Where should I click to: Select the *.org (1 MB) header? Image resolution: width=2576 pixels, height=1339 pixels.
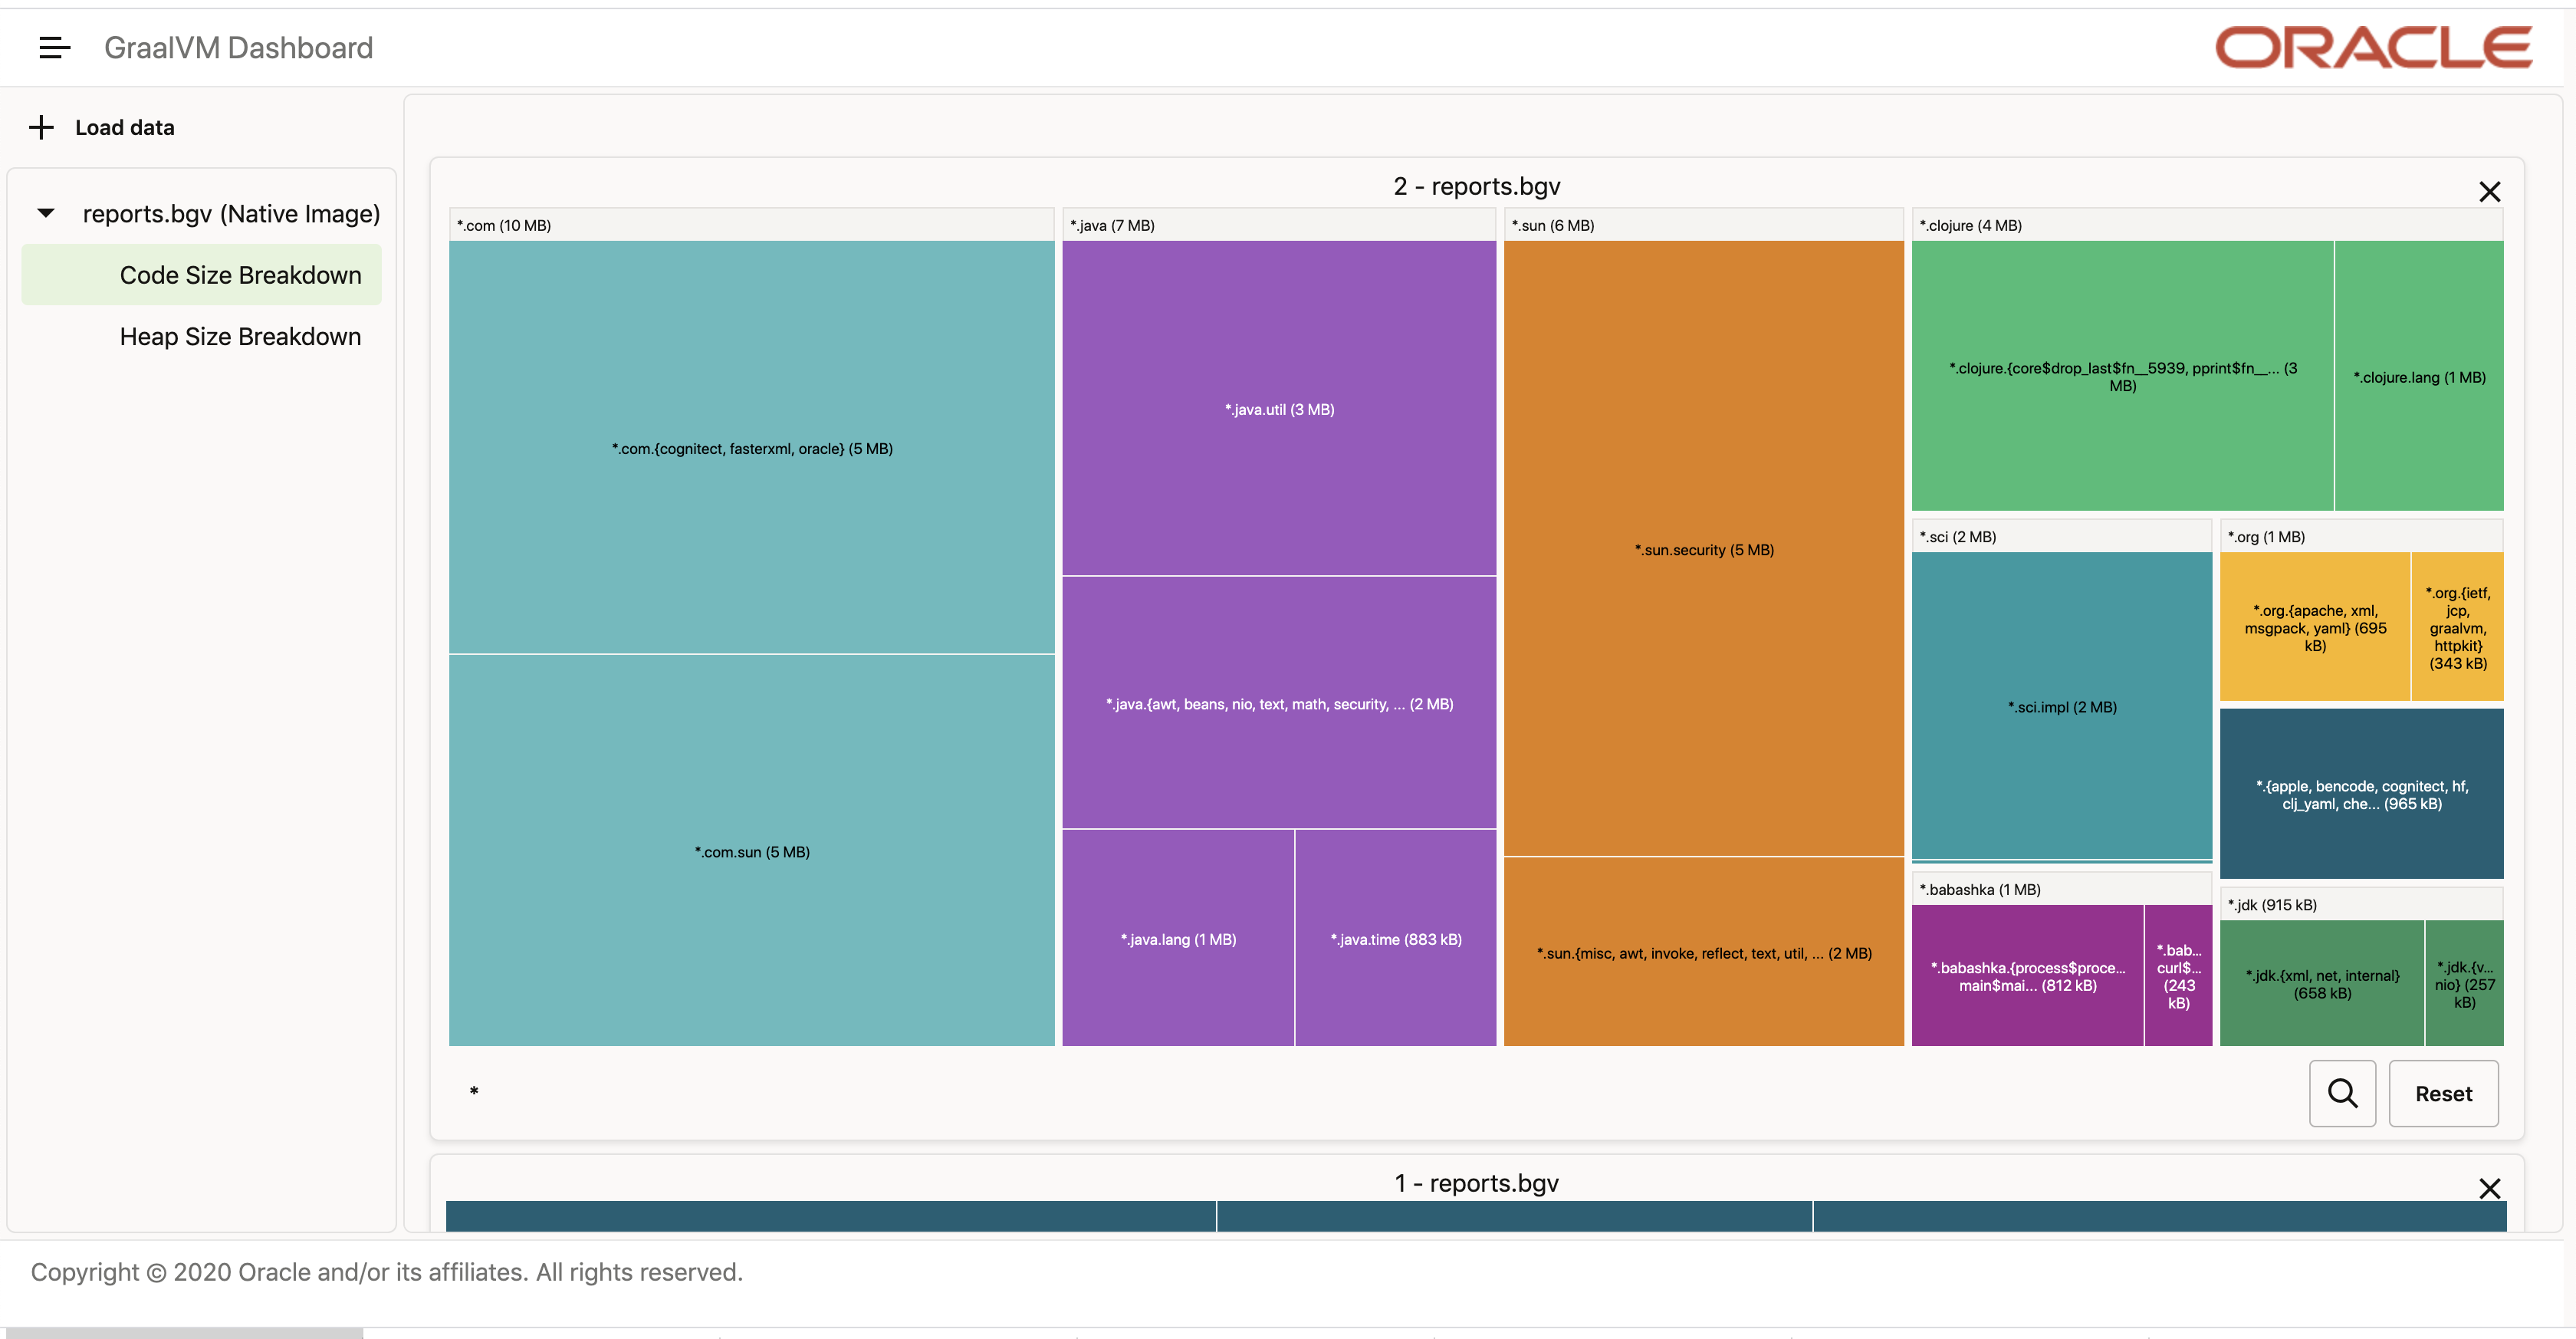(2361, 536)
